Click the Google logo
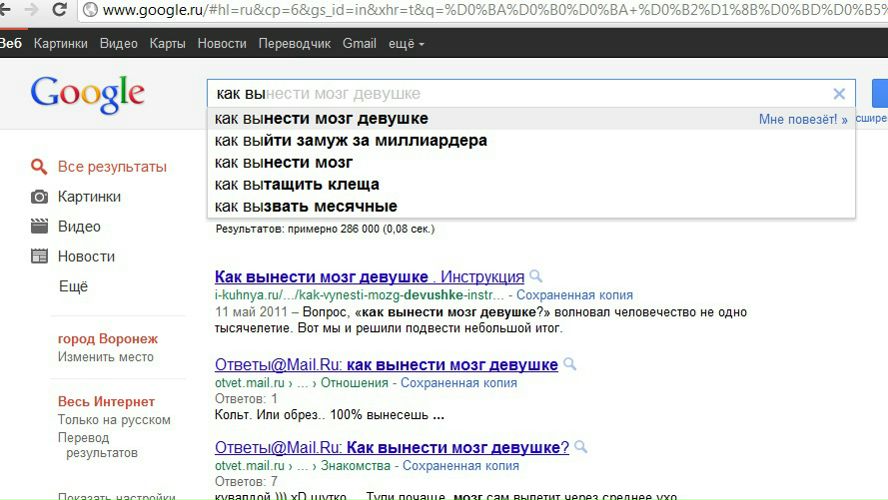Screen dimensions: 888x500 pyautogui.click(x=87, y=93)
